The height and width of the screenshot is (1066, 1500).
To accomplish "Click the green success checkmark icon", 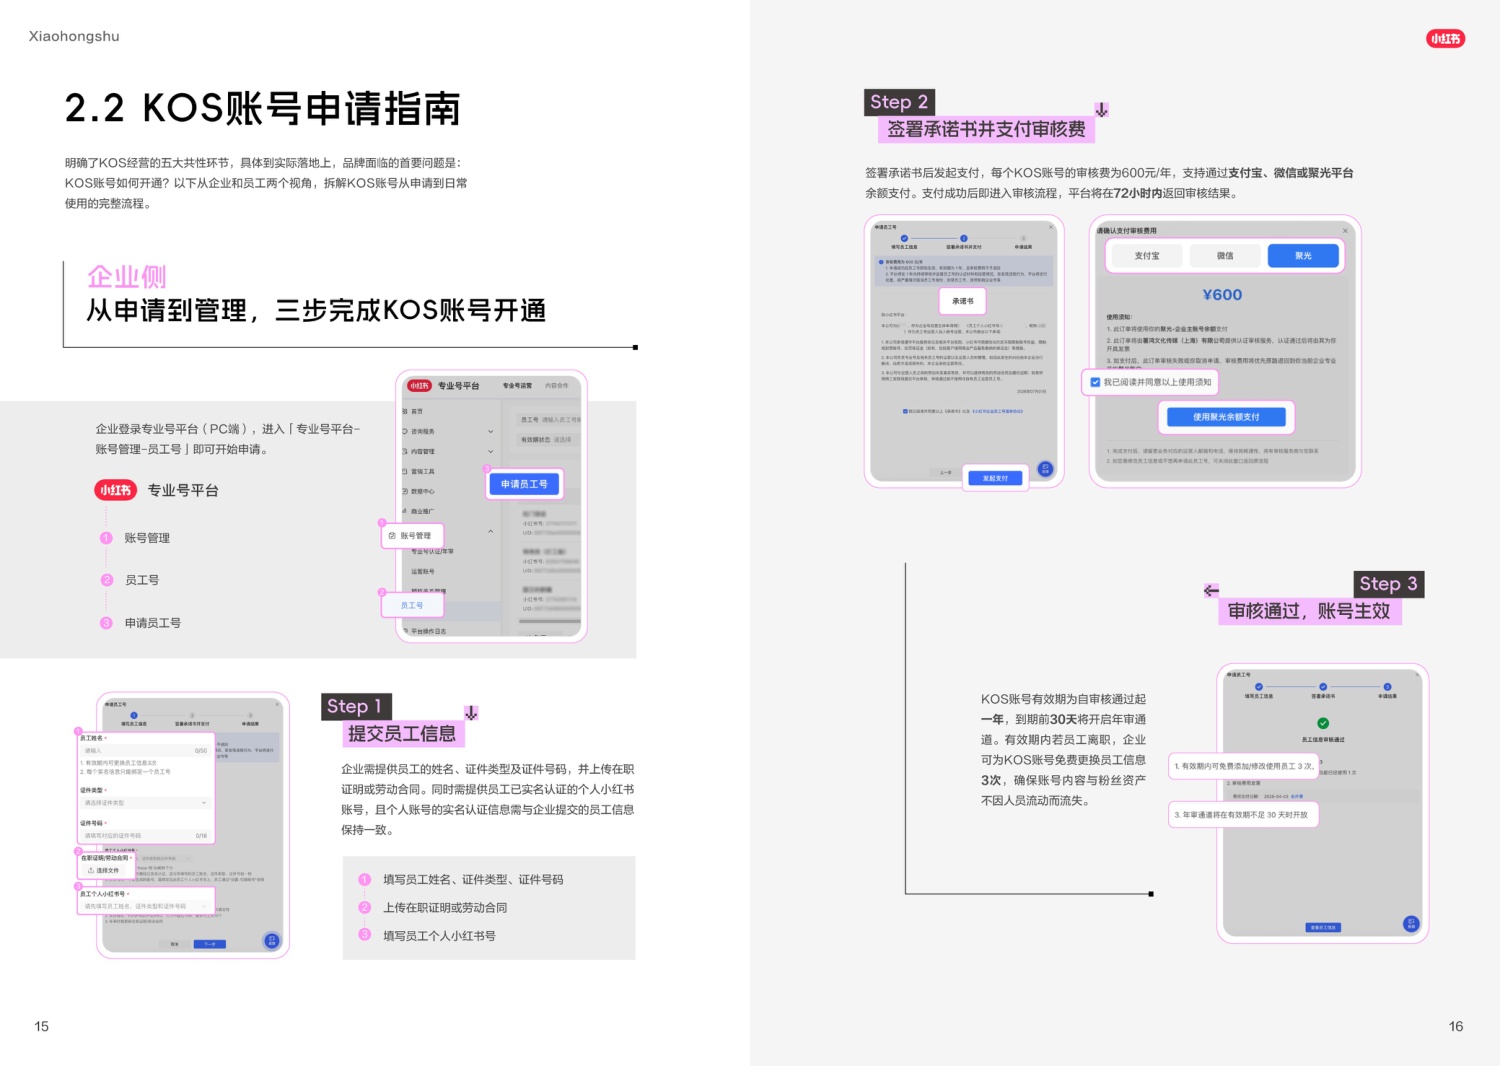I will tap(1323, 723).
